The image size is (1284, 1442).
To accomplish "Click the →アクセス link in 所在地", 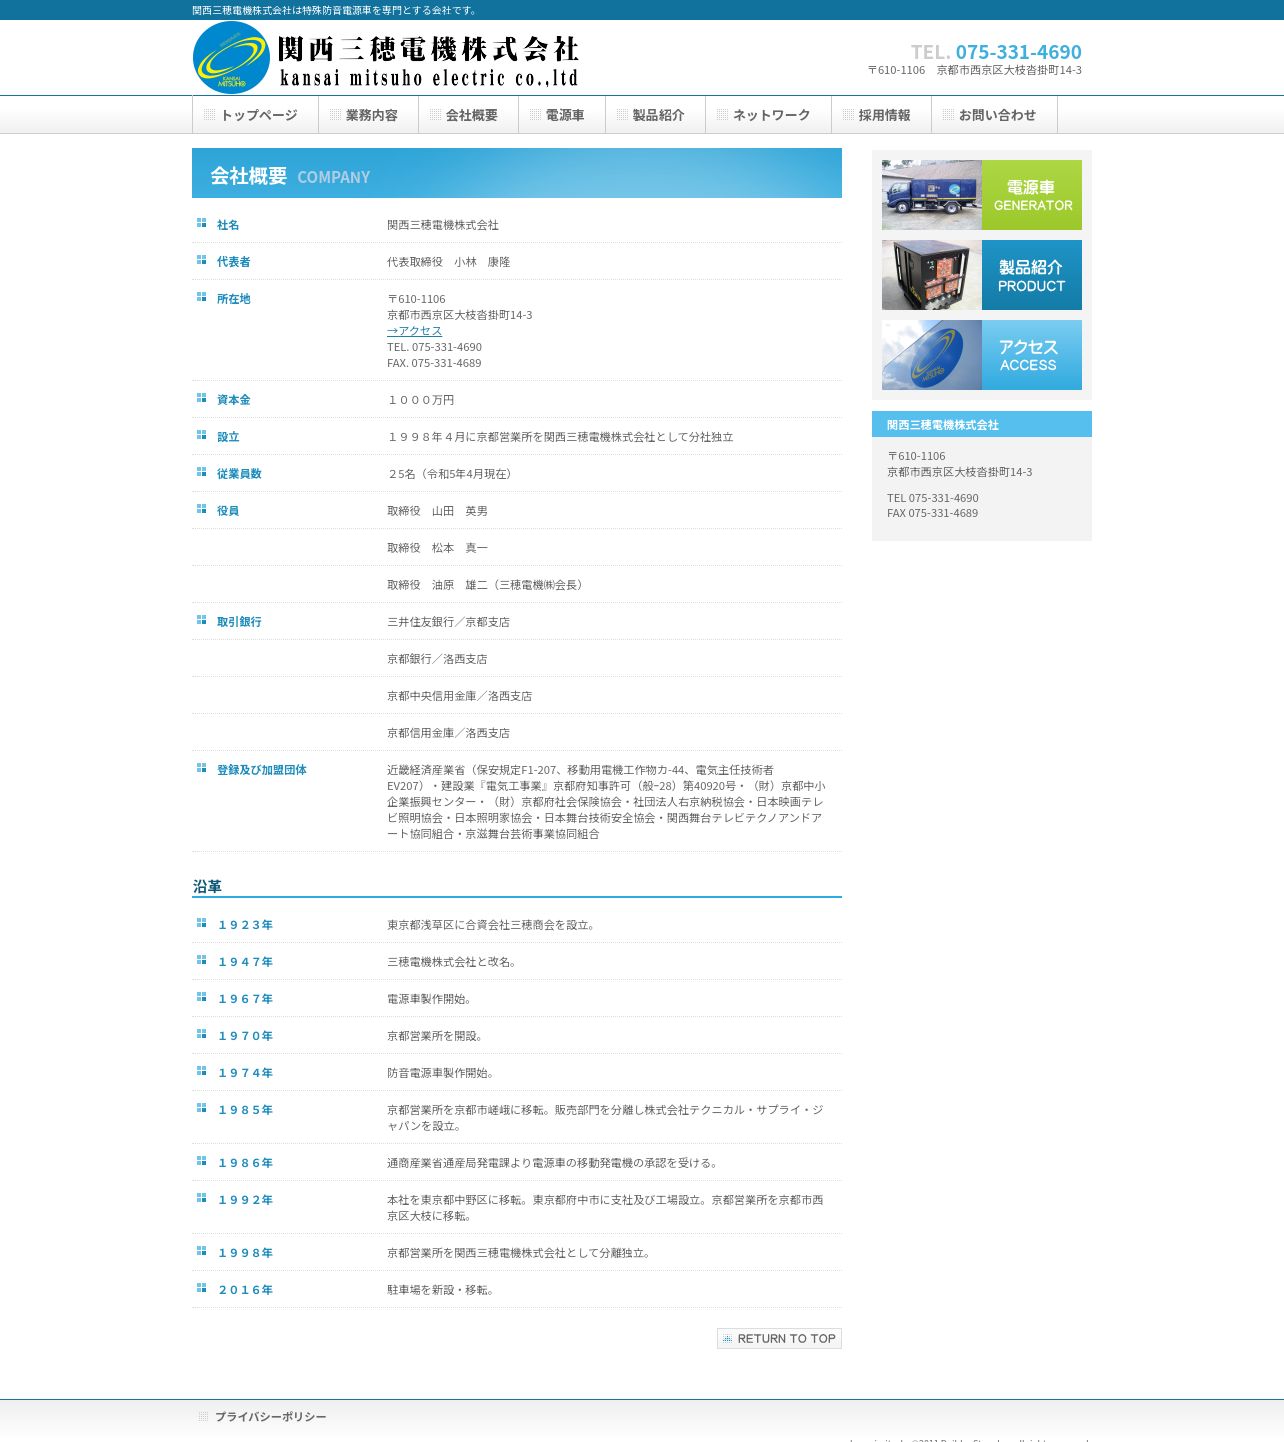I will 414,331.
